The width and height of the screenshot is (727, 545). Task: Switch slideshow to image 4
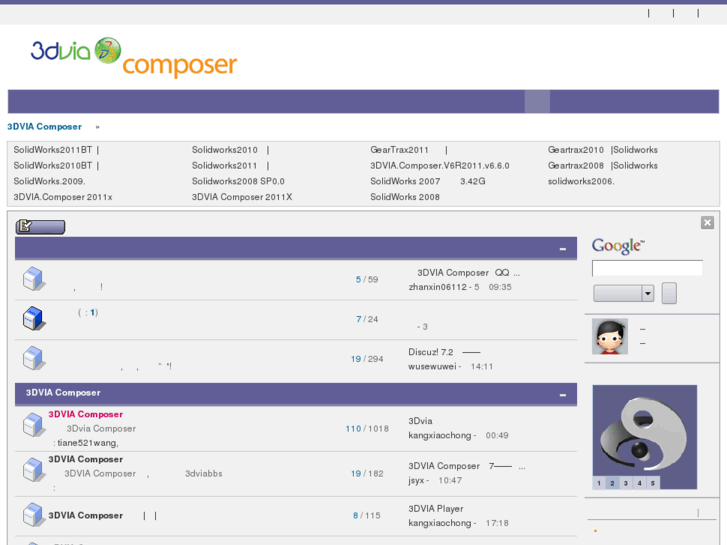click(x=639, y=483)
